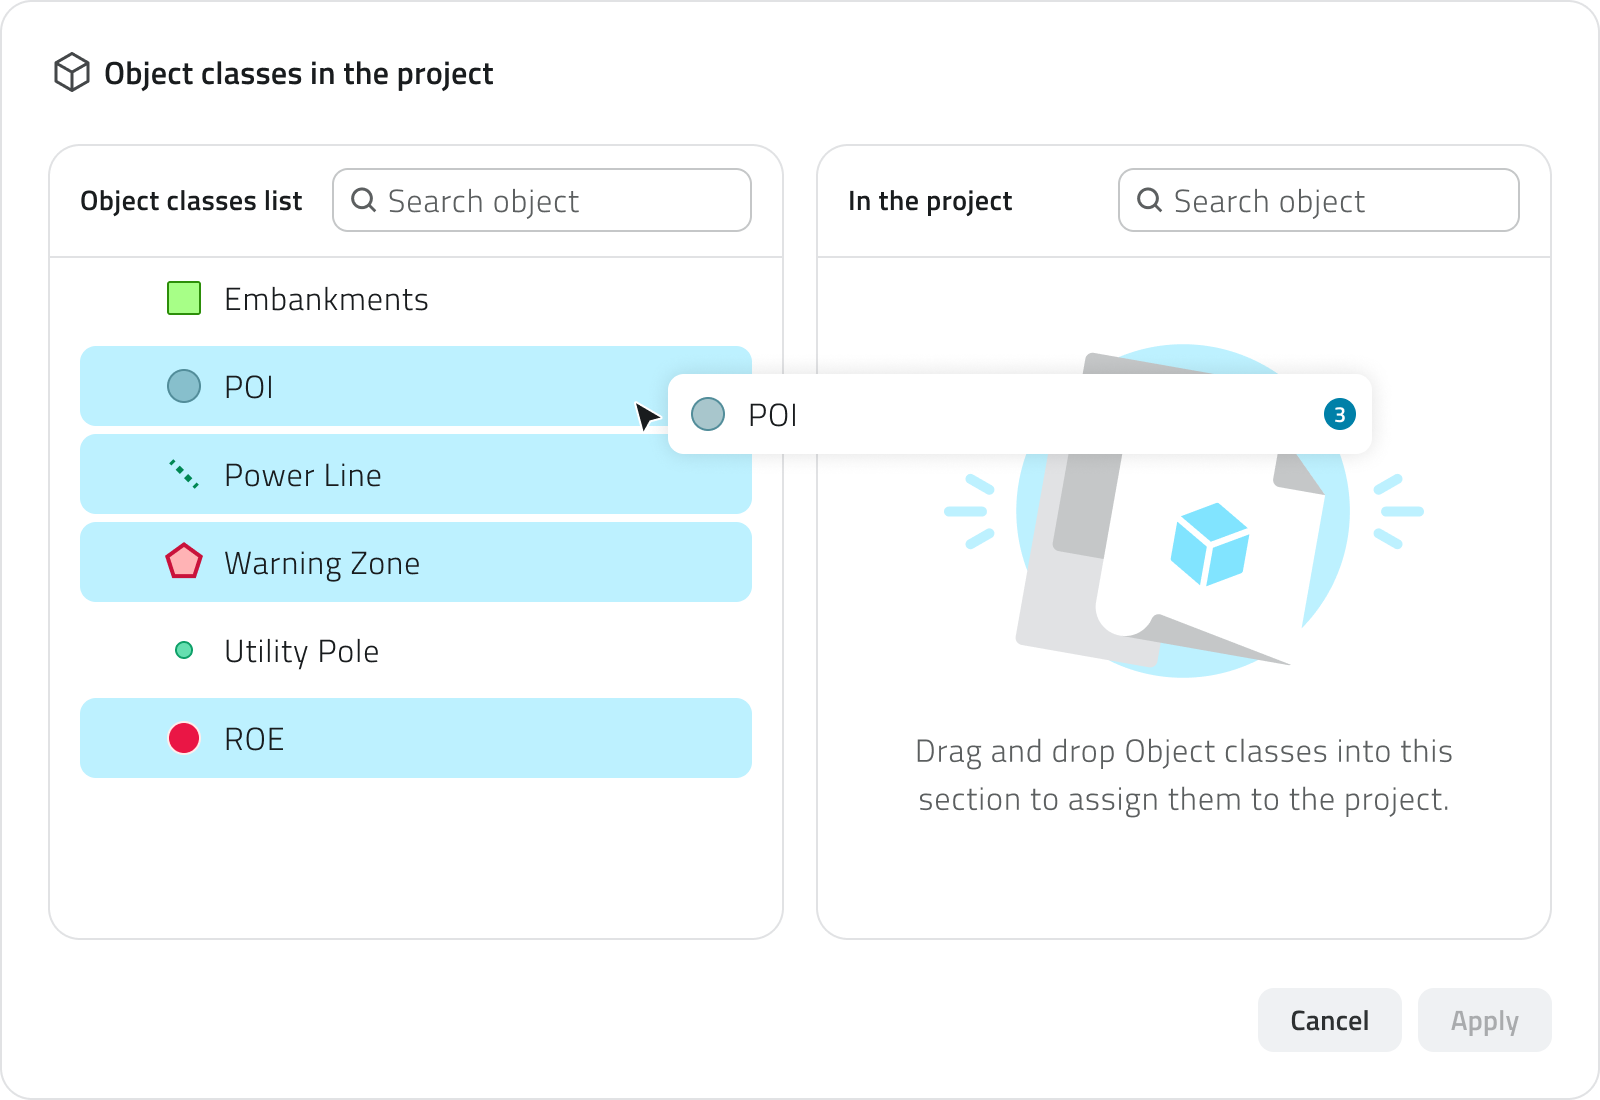Image resolution: width=1600 pixels, height=1100 pixels.
Task: Deselect the Warning Zone row
Action: point(415,562)
